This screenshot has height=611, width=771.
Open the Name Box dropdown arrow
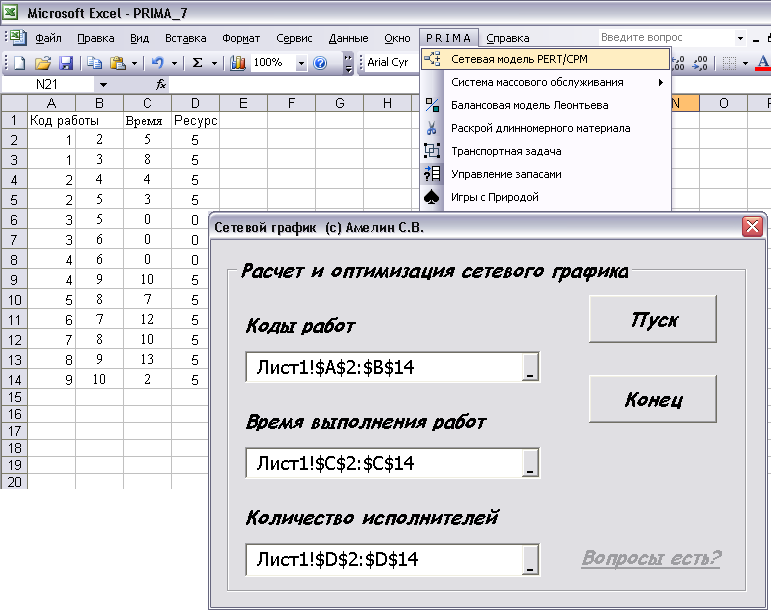[x=103, y=85]
